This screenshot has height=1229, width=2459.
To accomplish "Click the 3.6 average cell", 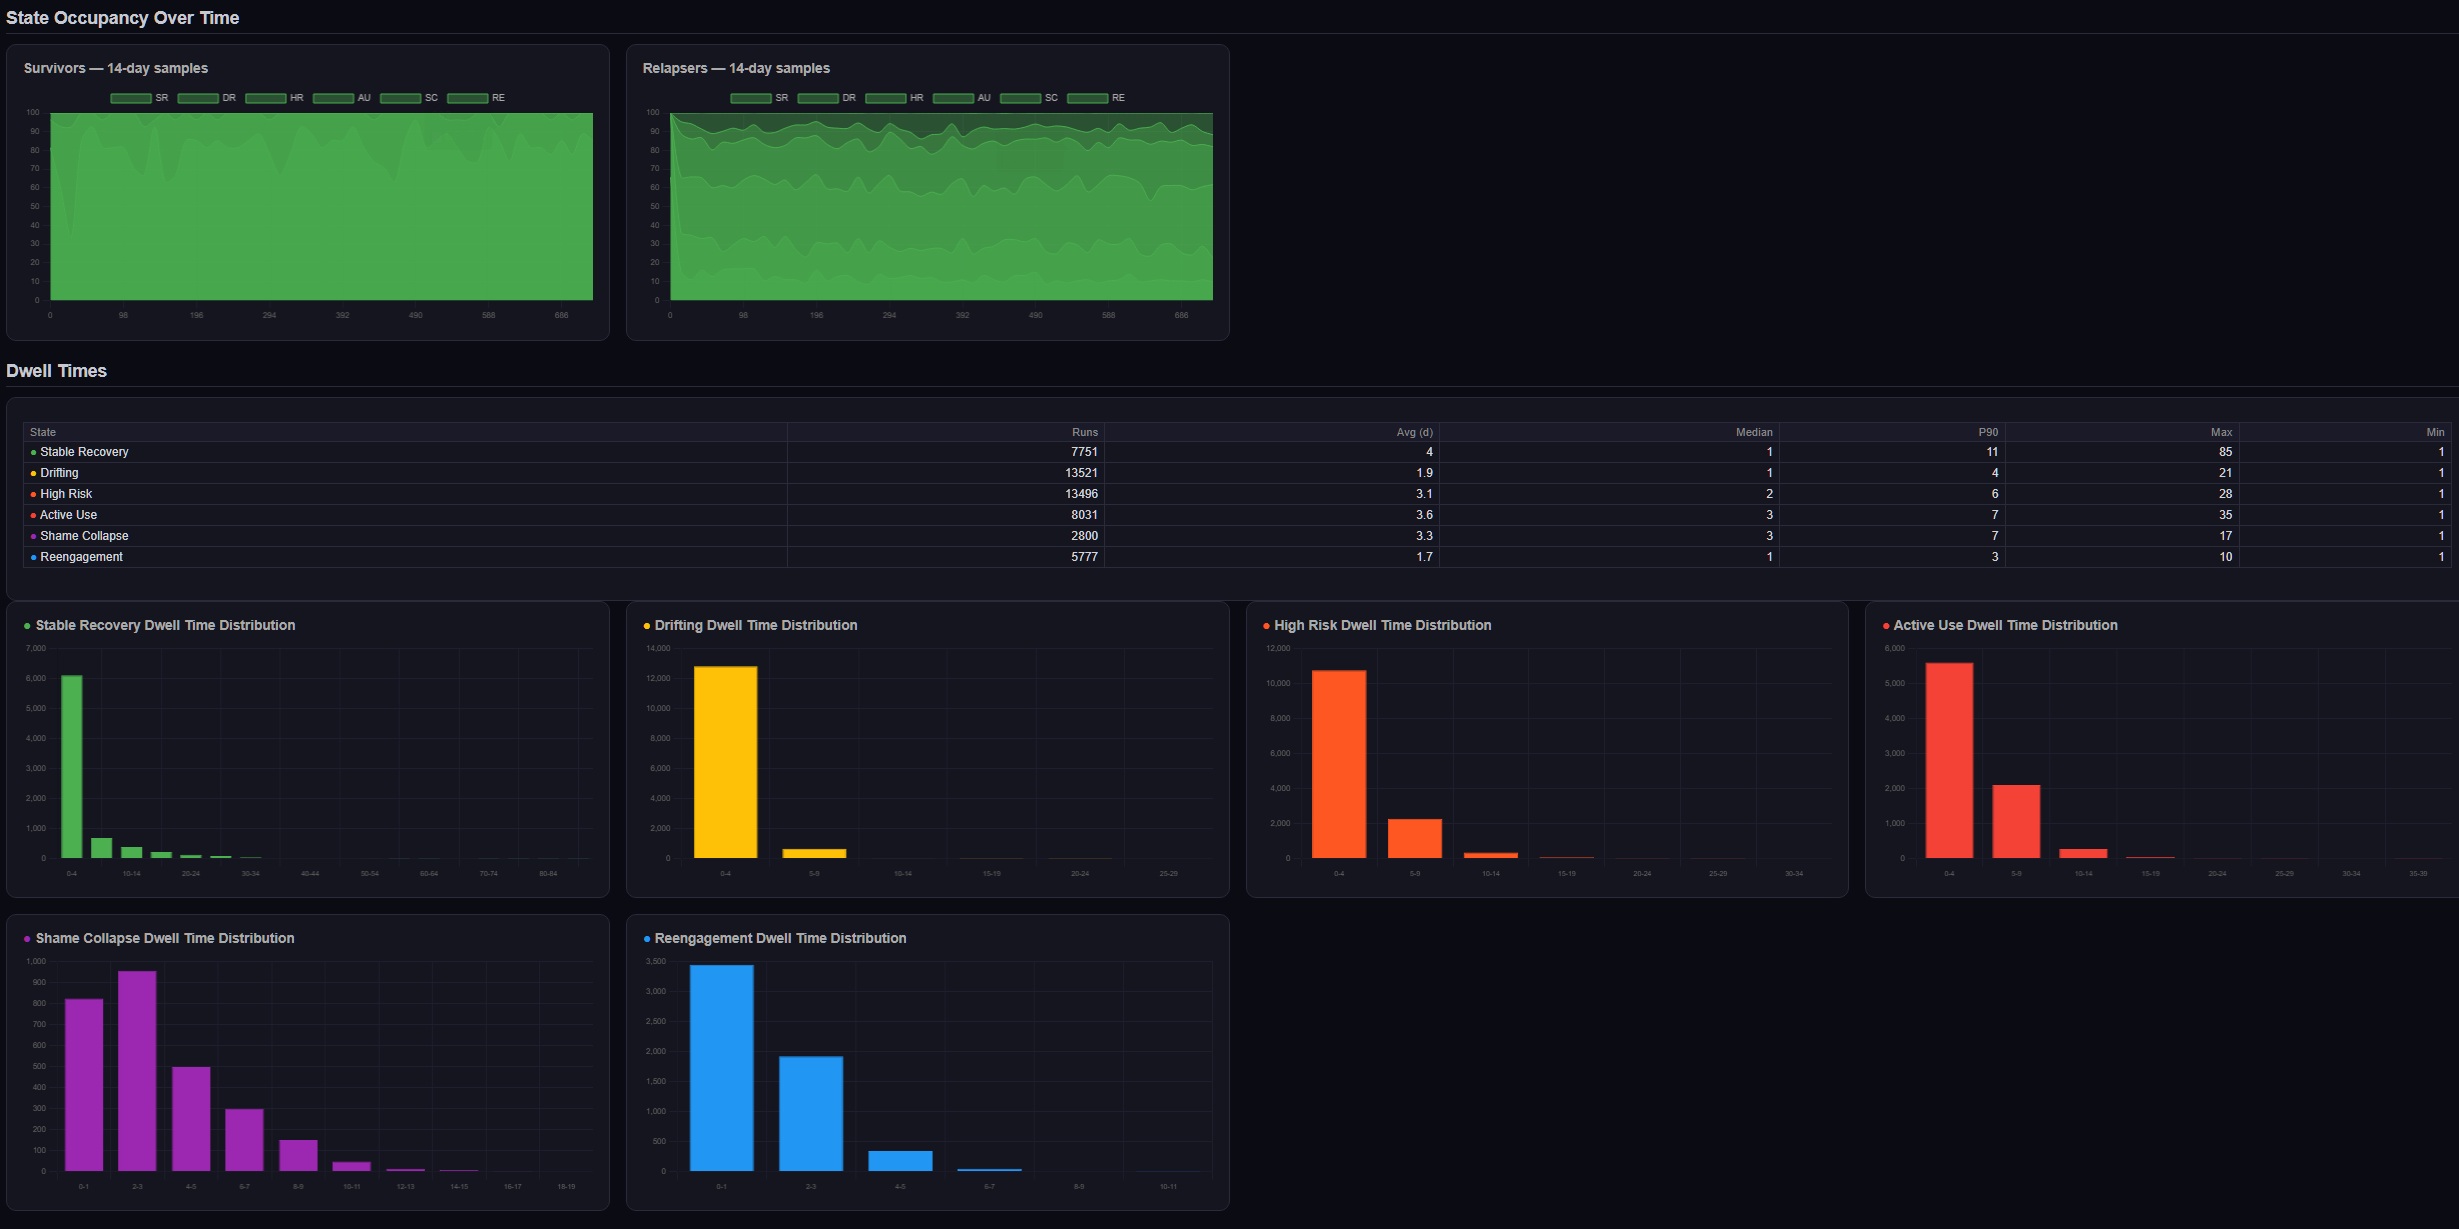I will [1272, 515].
